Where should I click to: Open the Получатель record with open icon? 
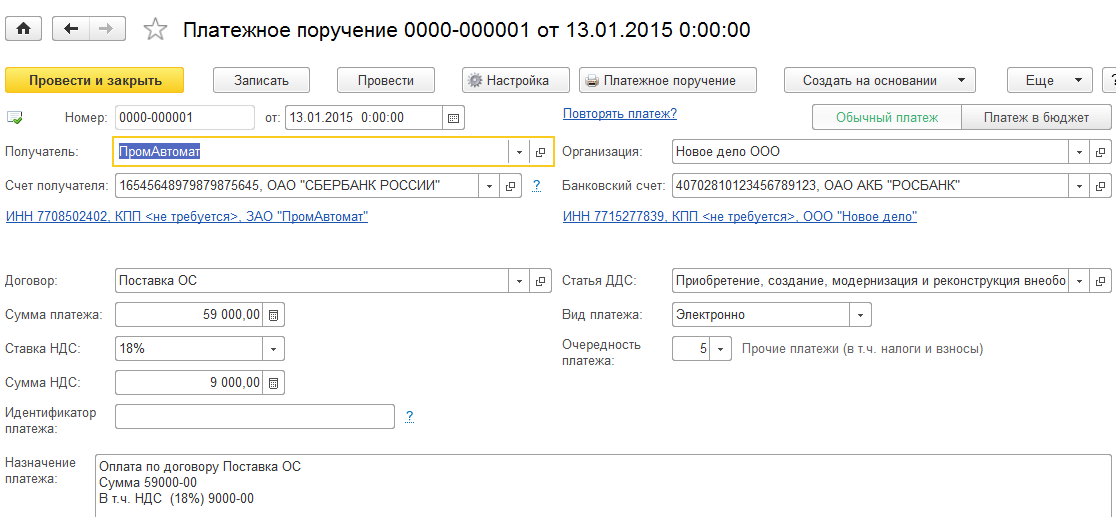pyautogui.click(x=540, y=152)
